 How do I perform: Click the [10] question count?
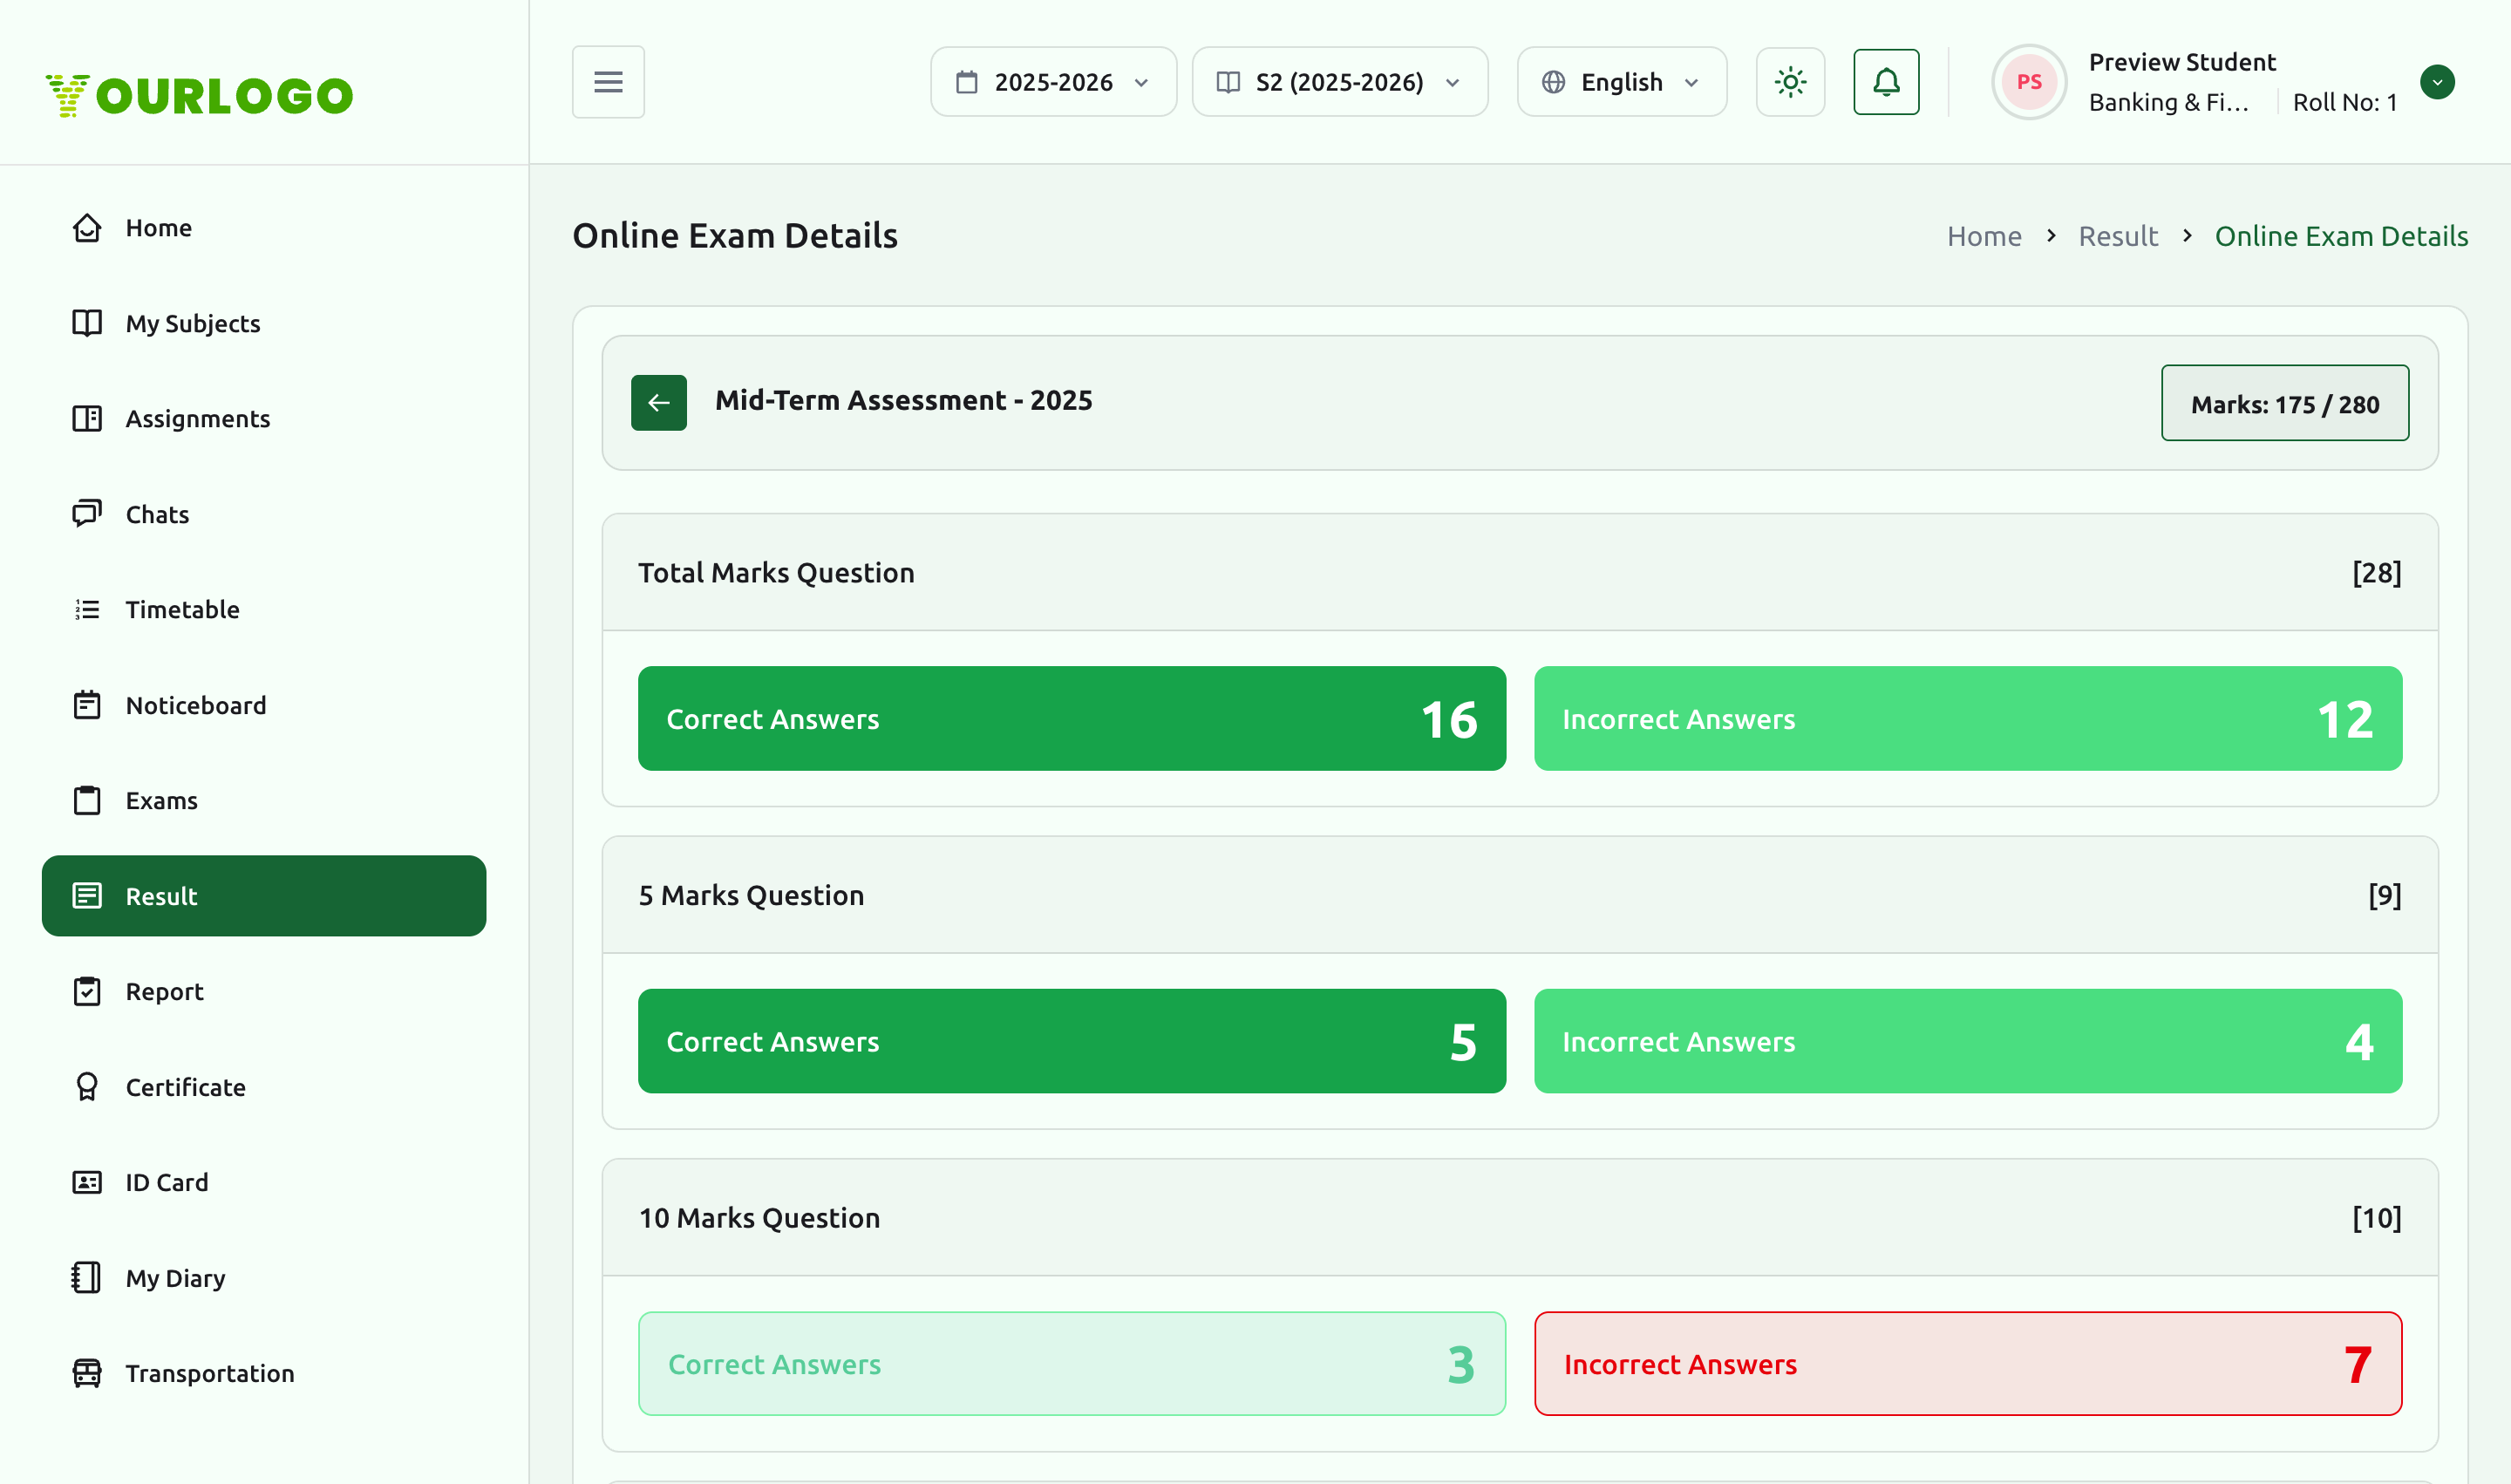point(2376,1218)
